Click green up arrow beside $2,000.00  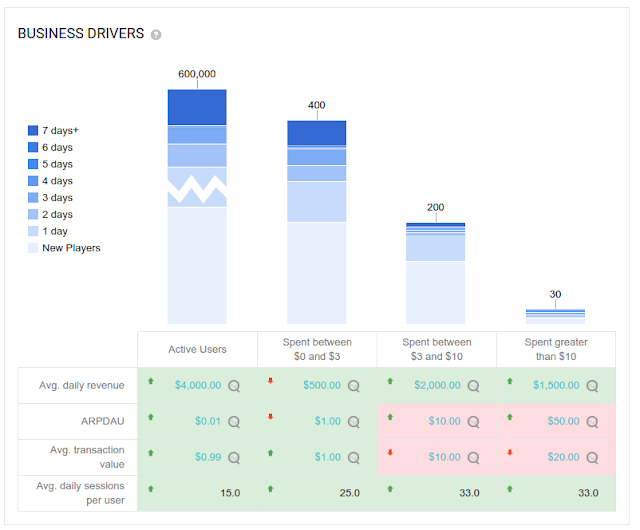(390, 381)
